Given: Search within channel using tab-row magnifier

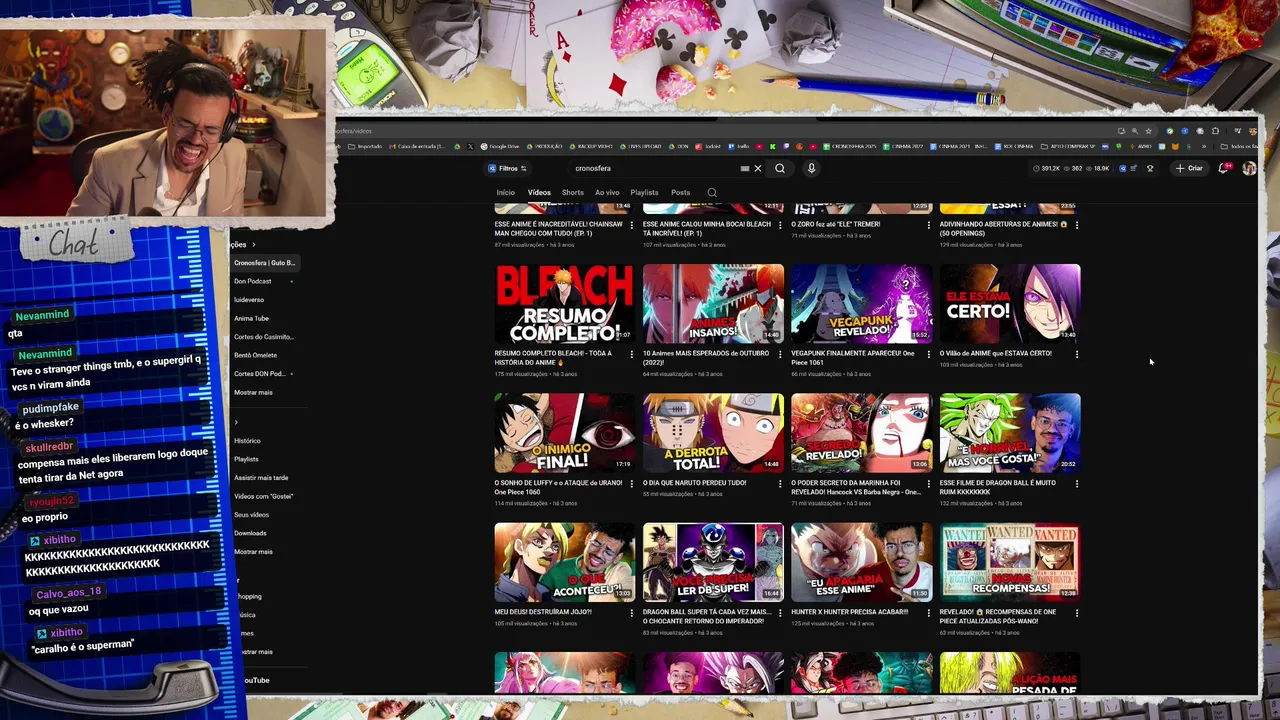Looking at the screenshot, I should (712, 192).
